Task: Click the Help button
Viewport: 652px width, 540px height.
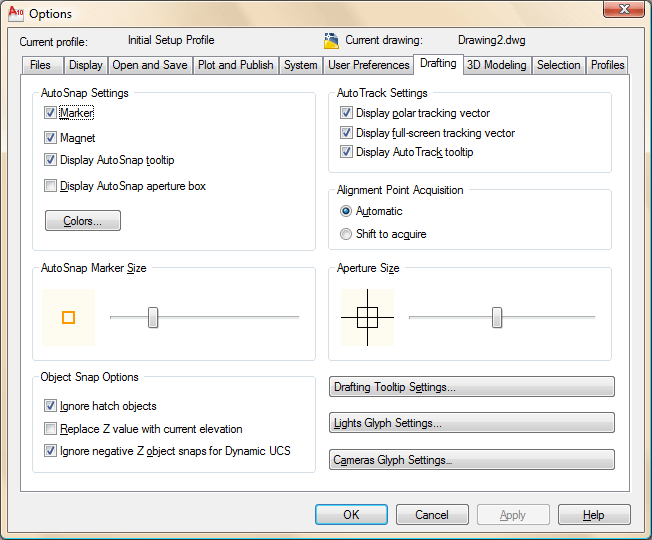Action: (x=594, y=515)
